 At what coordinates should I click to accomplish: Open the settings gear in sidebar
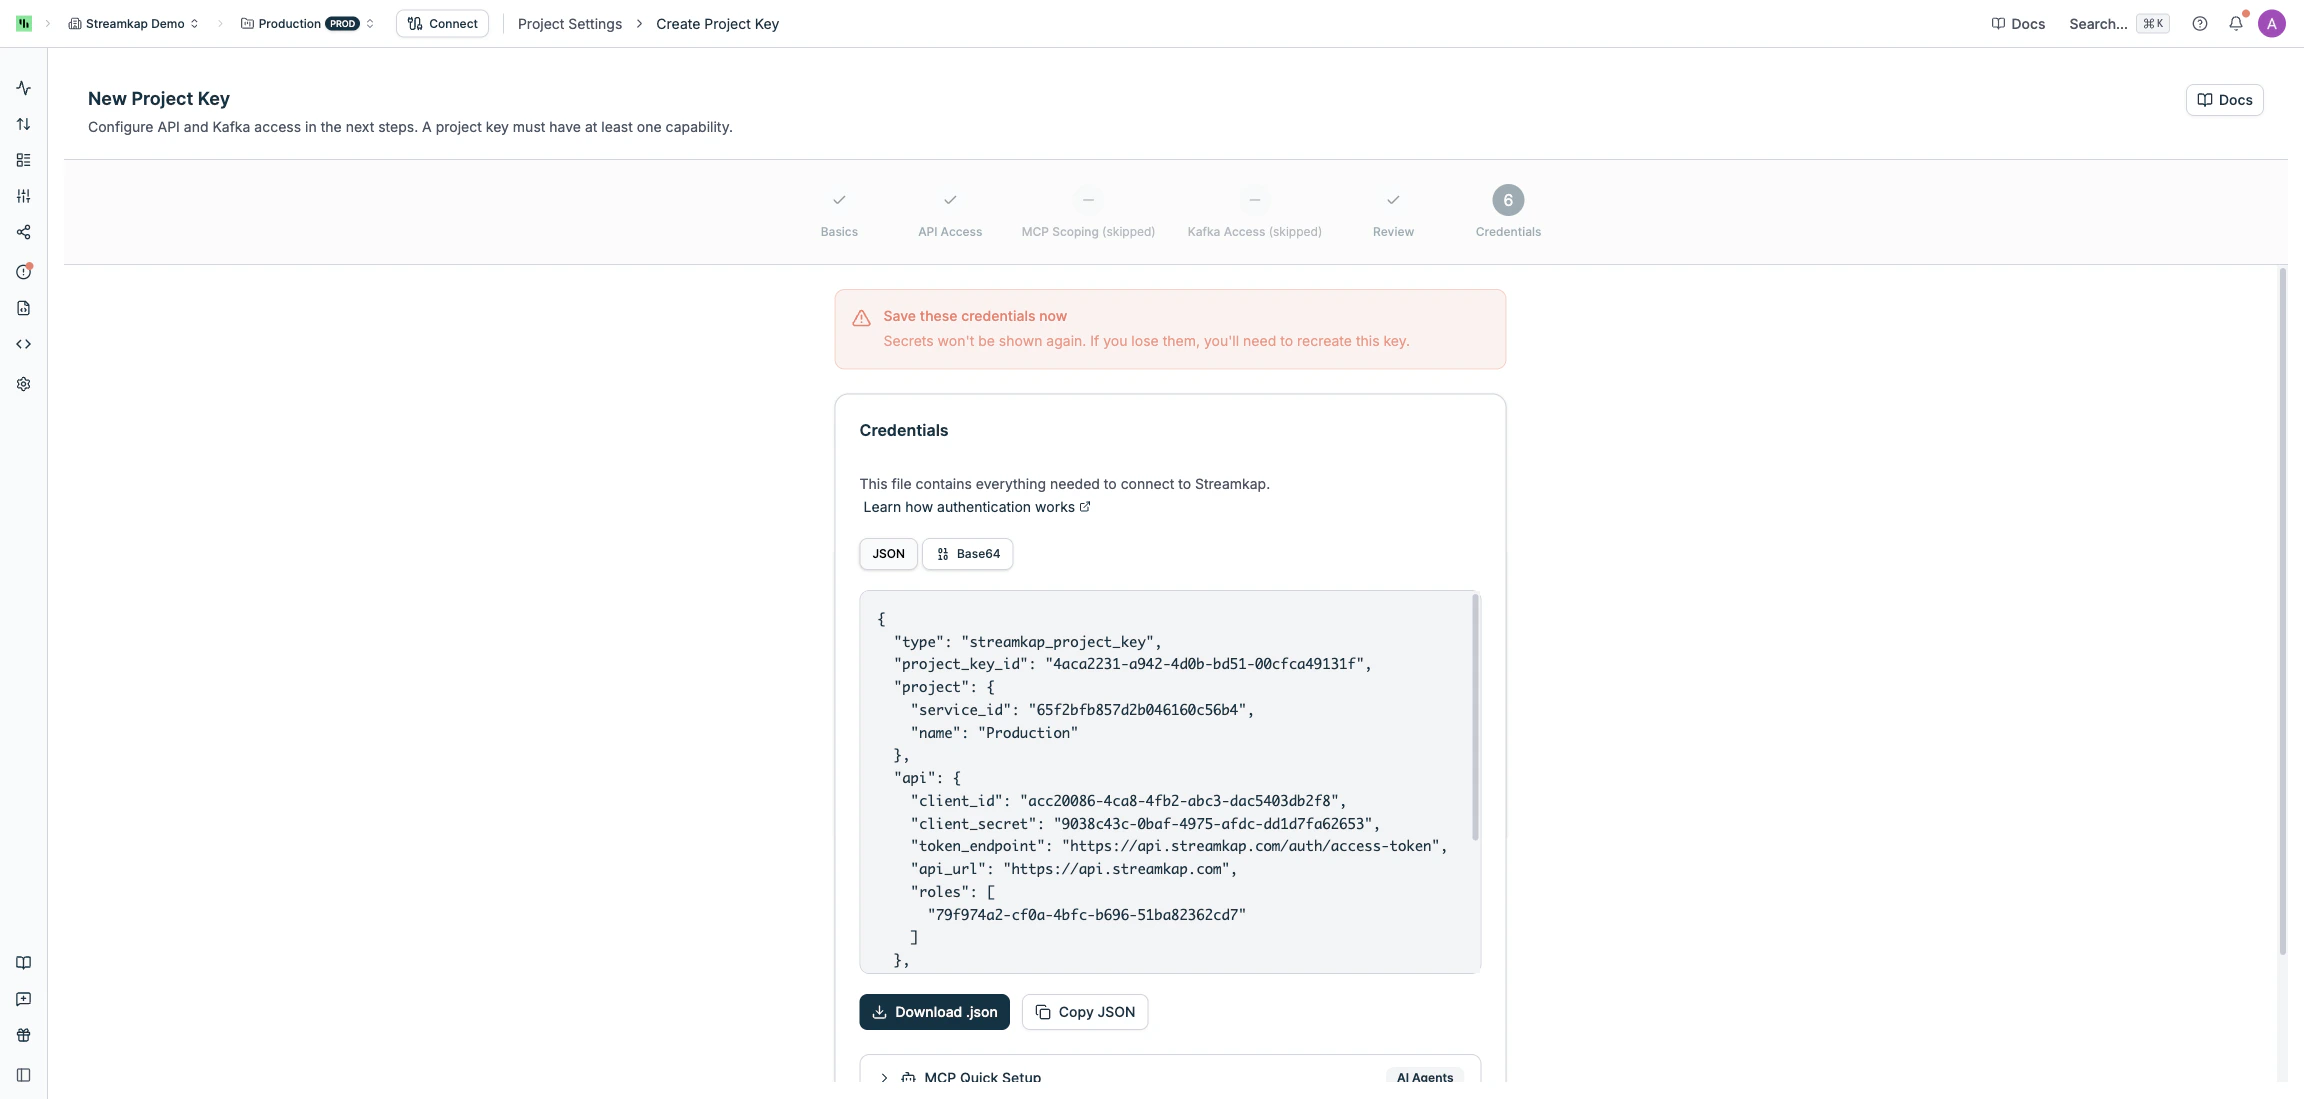pos(23,384)
